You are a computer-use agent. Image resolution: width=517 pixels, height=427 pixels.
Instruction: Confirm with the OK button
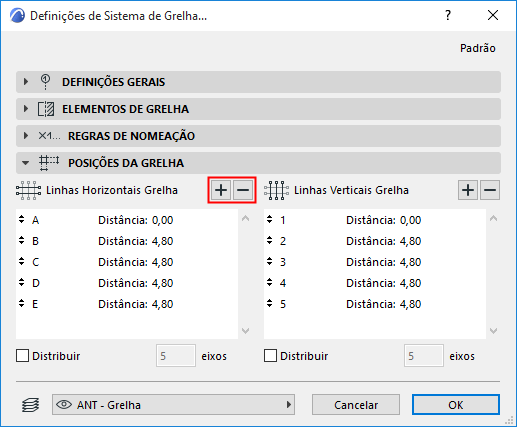456,405
